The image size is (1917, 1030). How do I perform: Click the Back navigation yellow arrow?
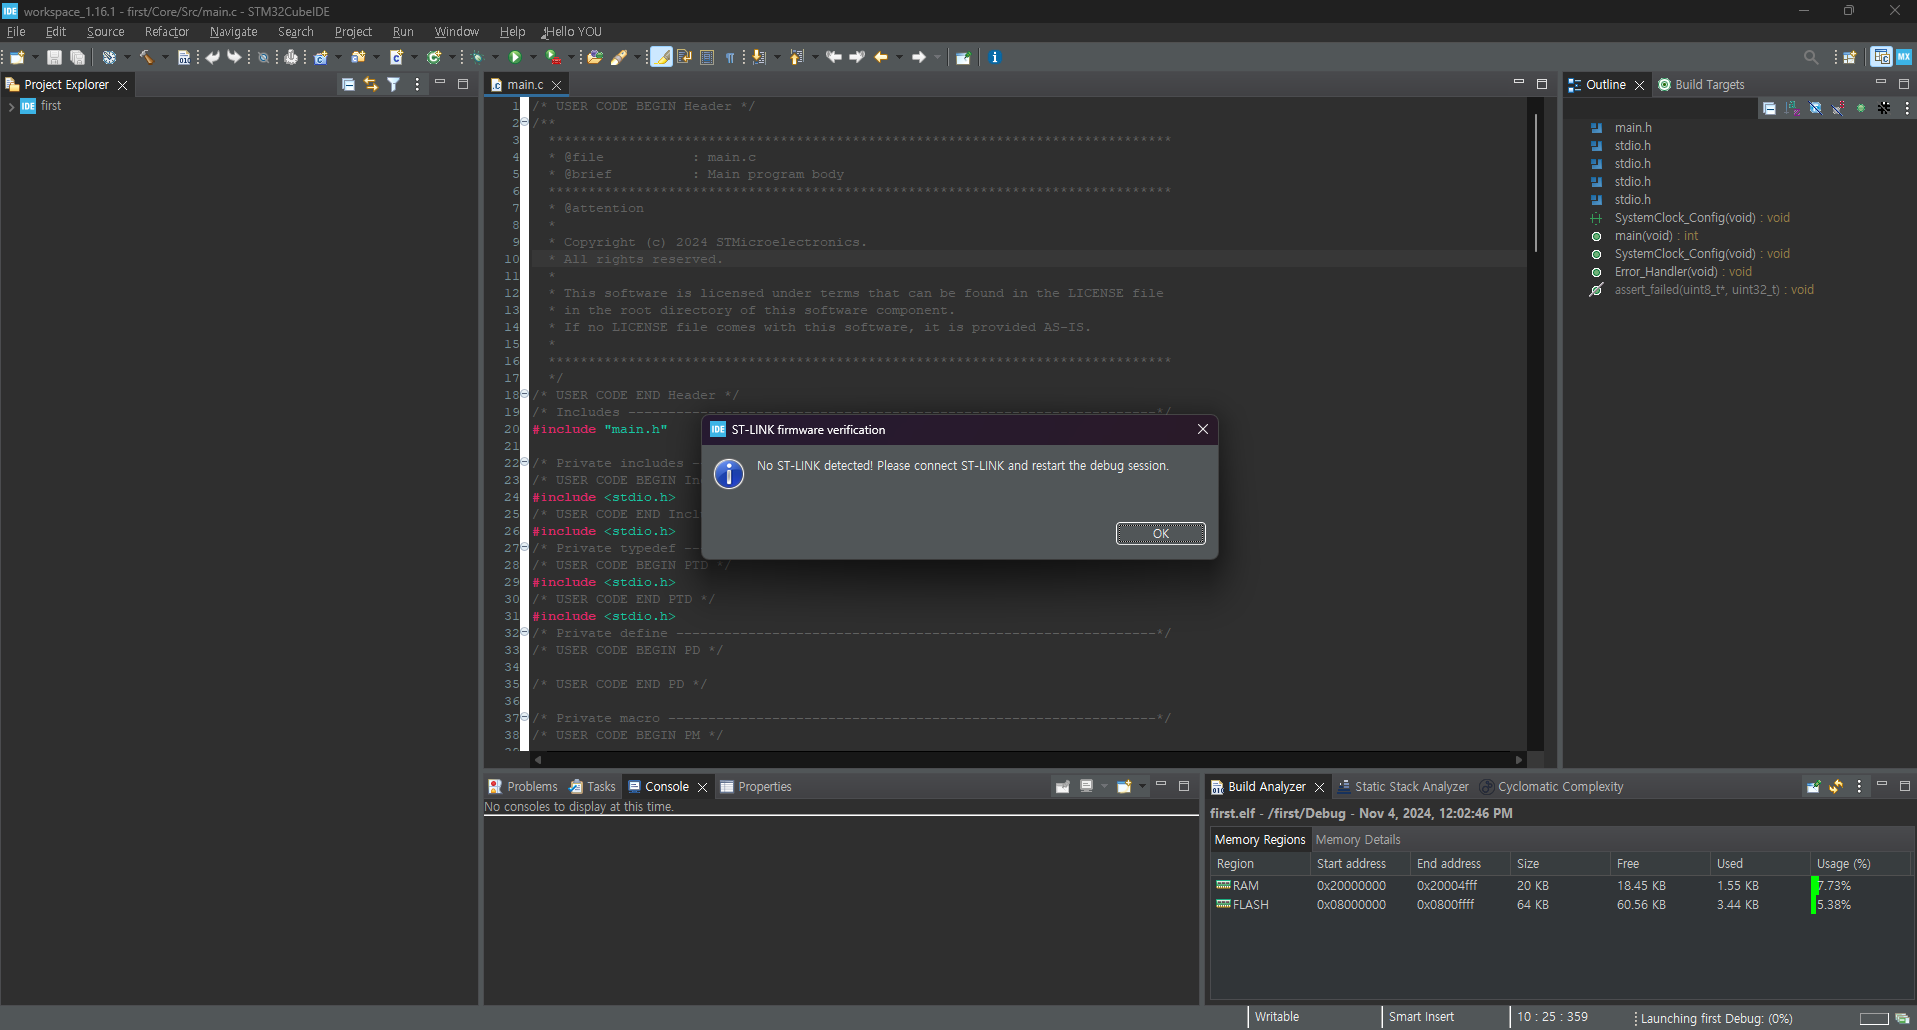pyautogui.click(x=880, y=57)
